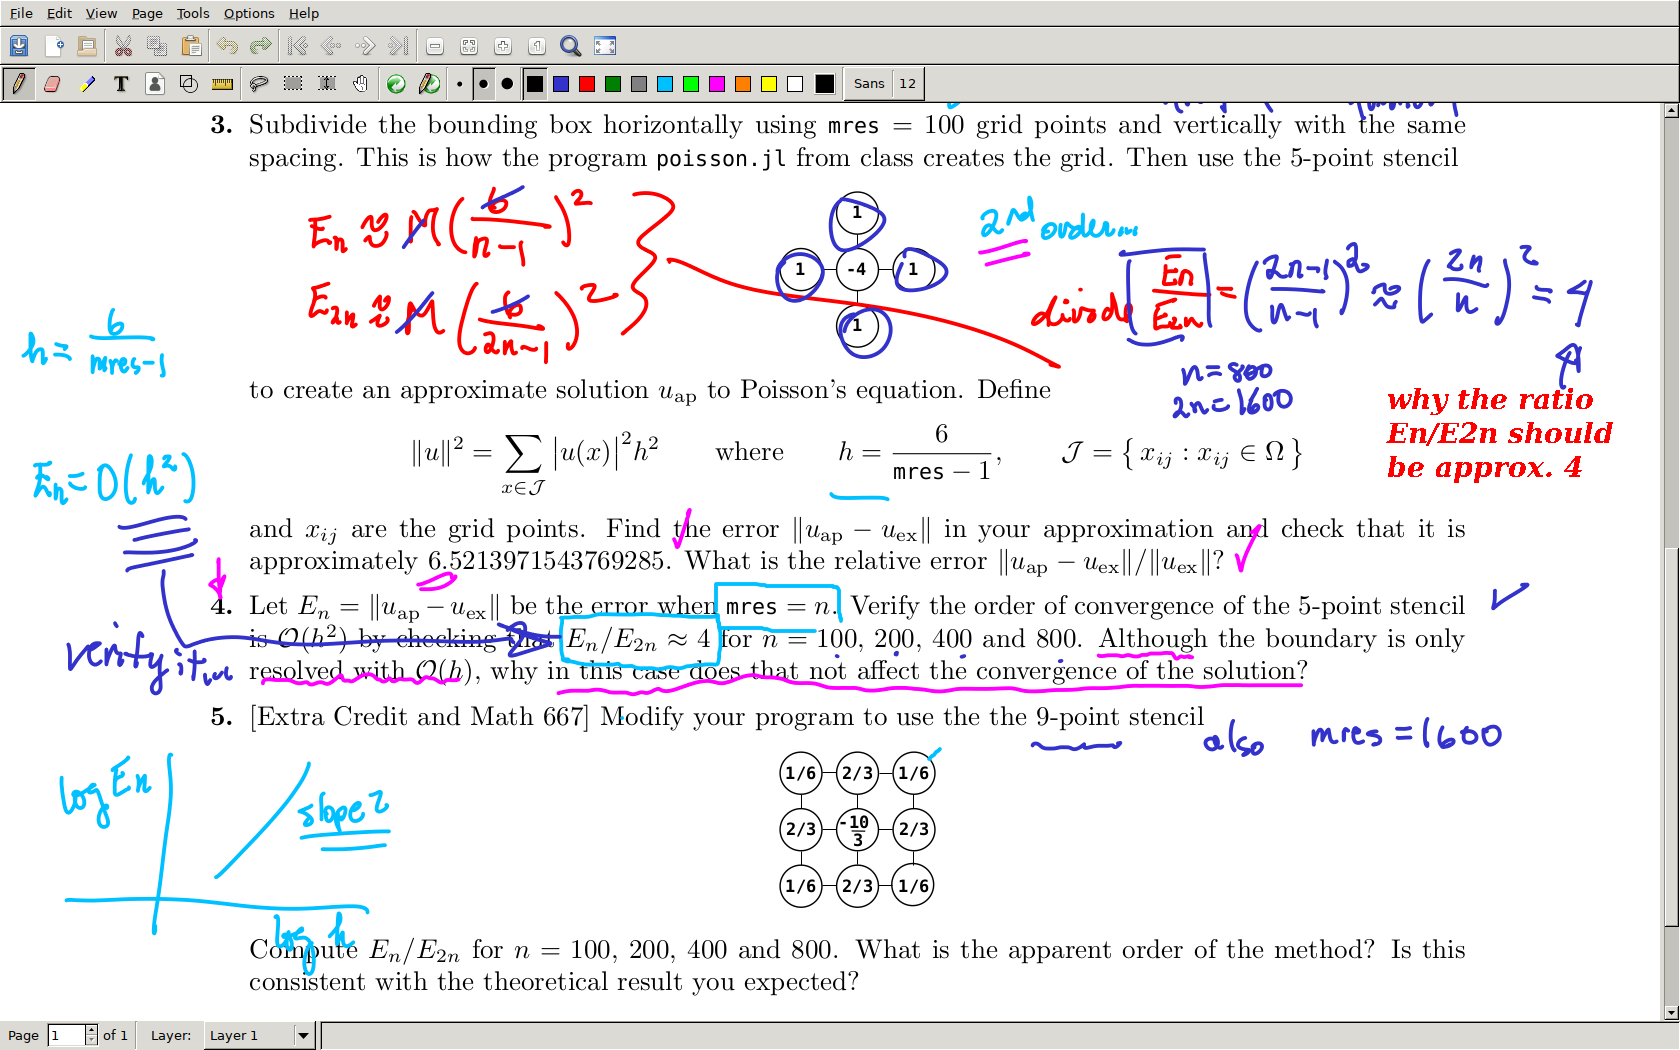Pick the magenta color swatch

pyautogui.click(x=716, y=84)
